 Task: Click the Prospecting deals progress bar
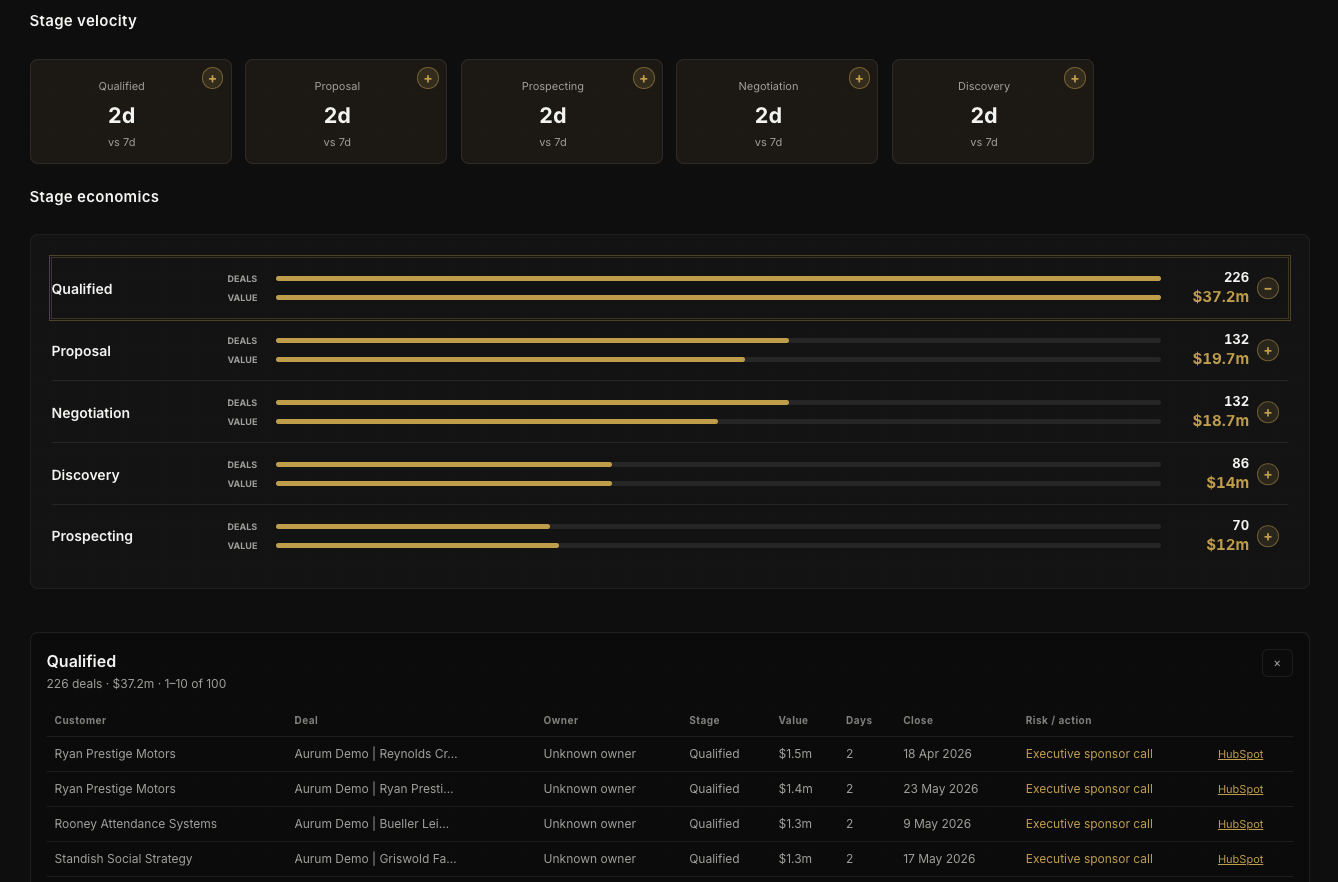click(718, 527)
